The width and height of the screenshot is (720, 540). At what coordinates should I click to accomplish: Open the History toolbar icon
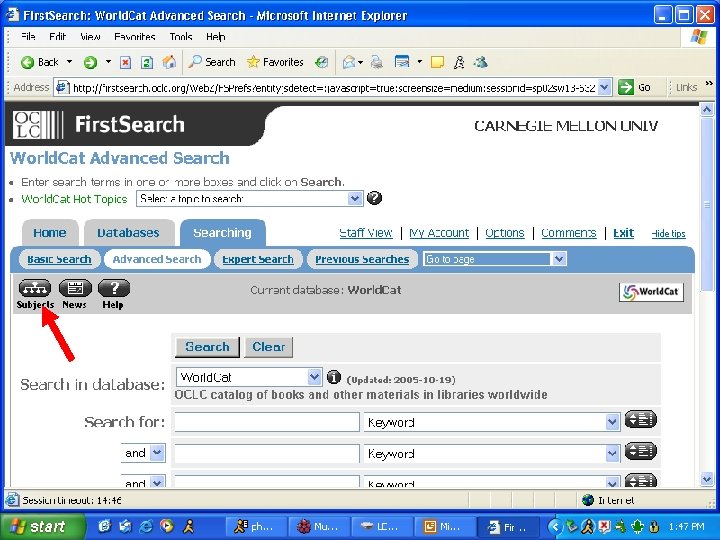coord(322,62)
